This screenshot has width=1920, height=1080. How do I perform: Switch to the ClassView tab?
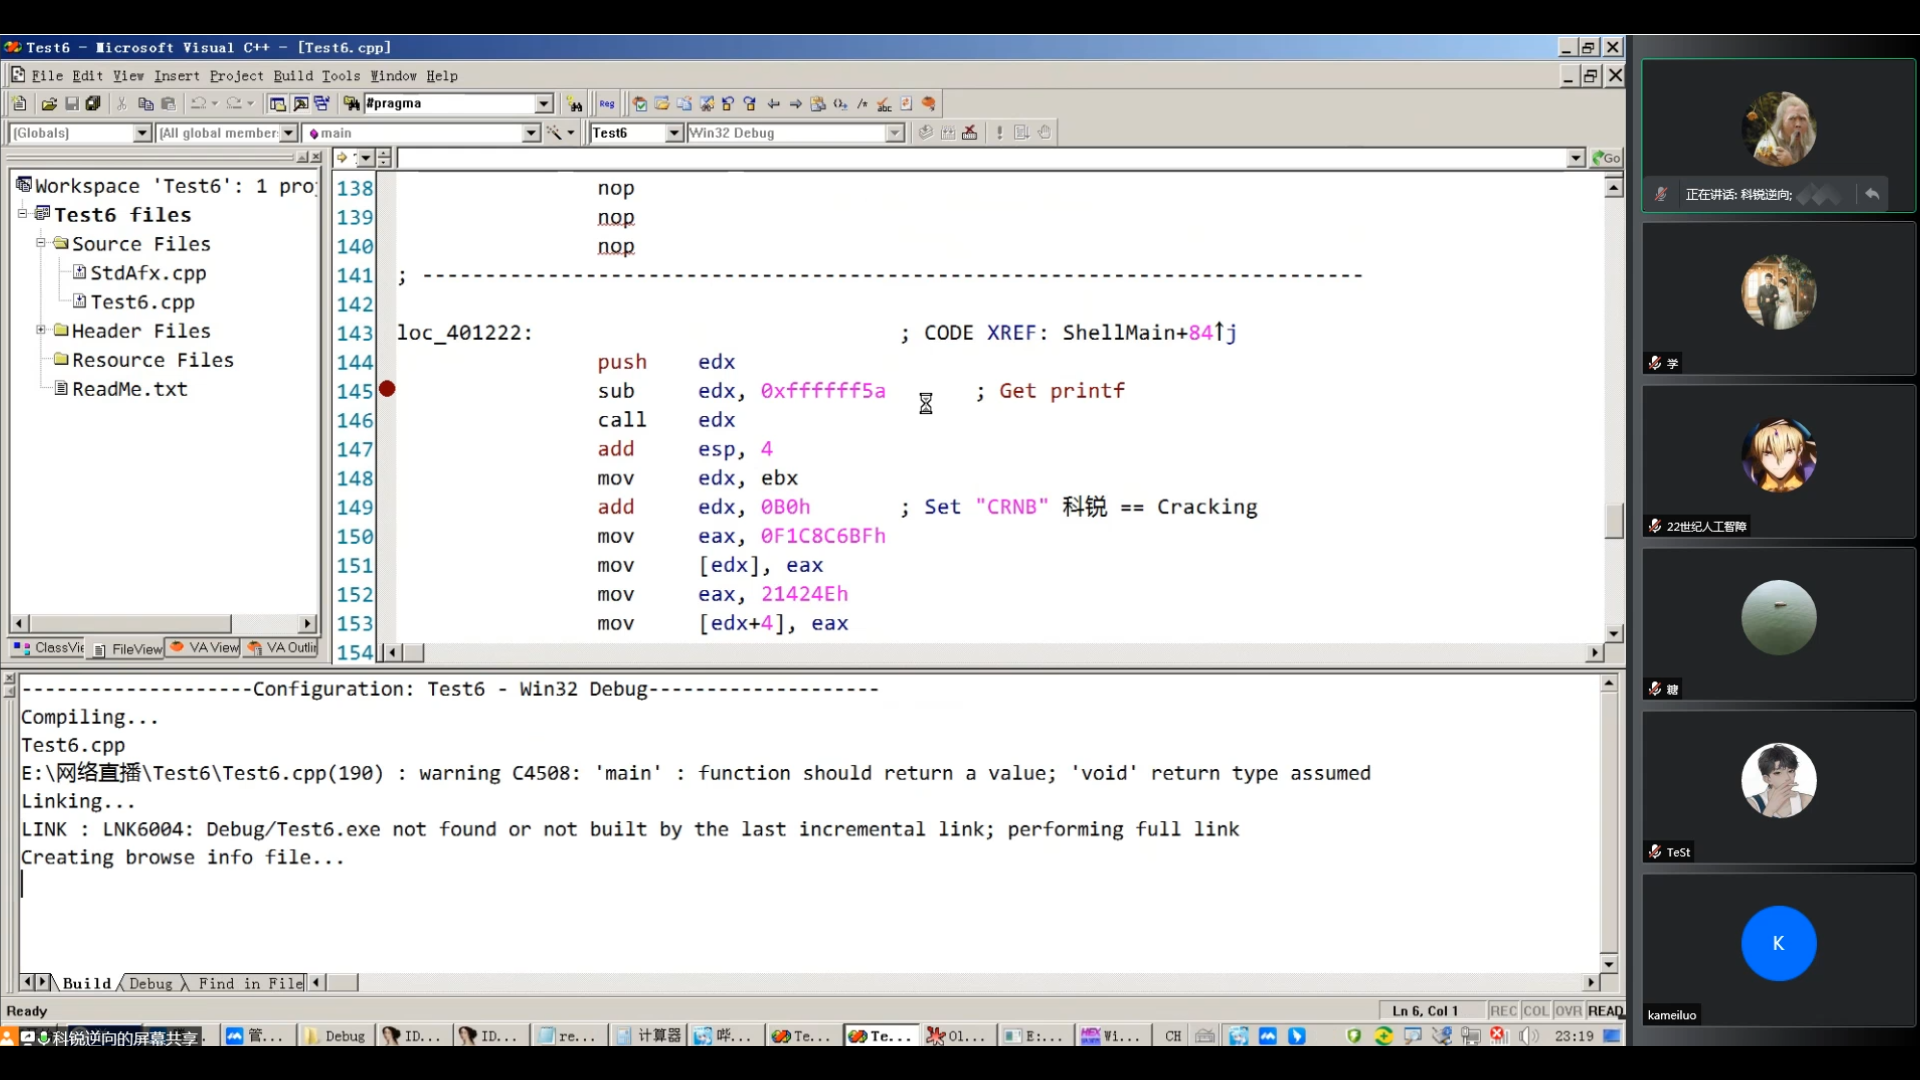pyautogui.click(x=48, y=648)
